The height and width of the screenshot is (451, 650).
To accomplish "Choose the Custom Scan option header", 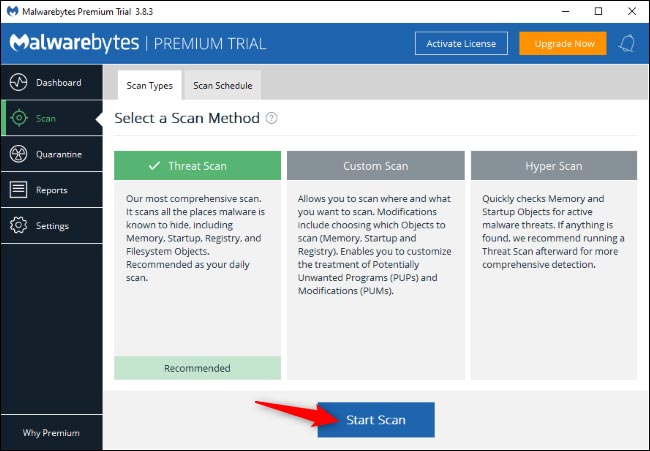I will 376,165.
